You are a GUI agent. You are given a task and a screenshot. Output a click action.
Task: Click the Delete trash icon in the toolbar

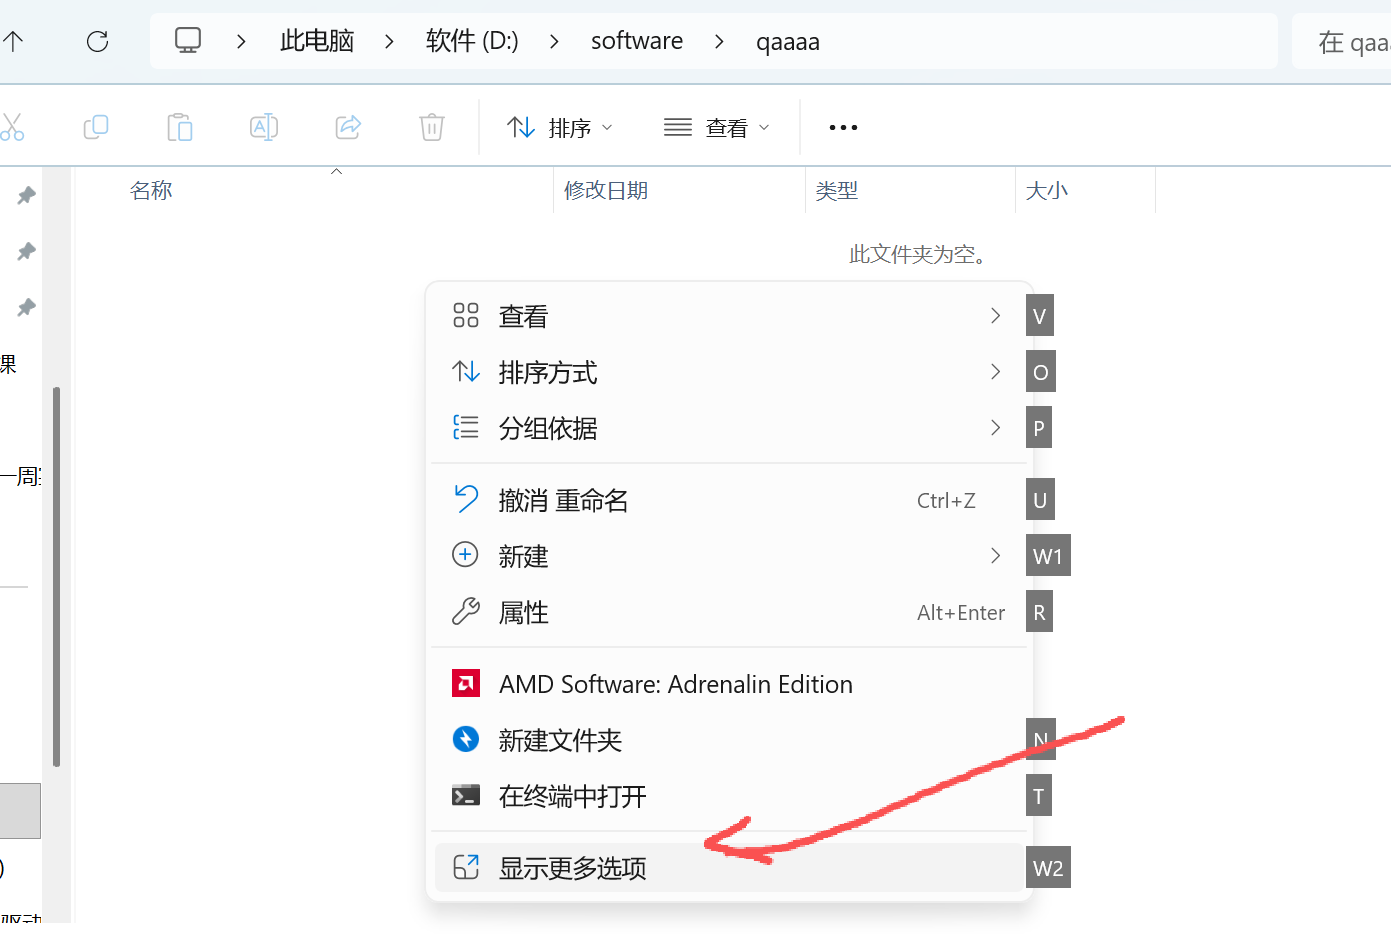[431, 127]
